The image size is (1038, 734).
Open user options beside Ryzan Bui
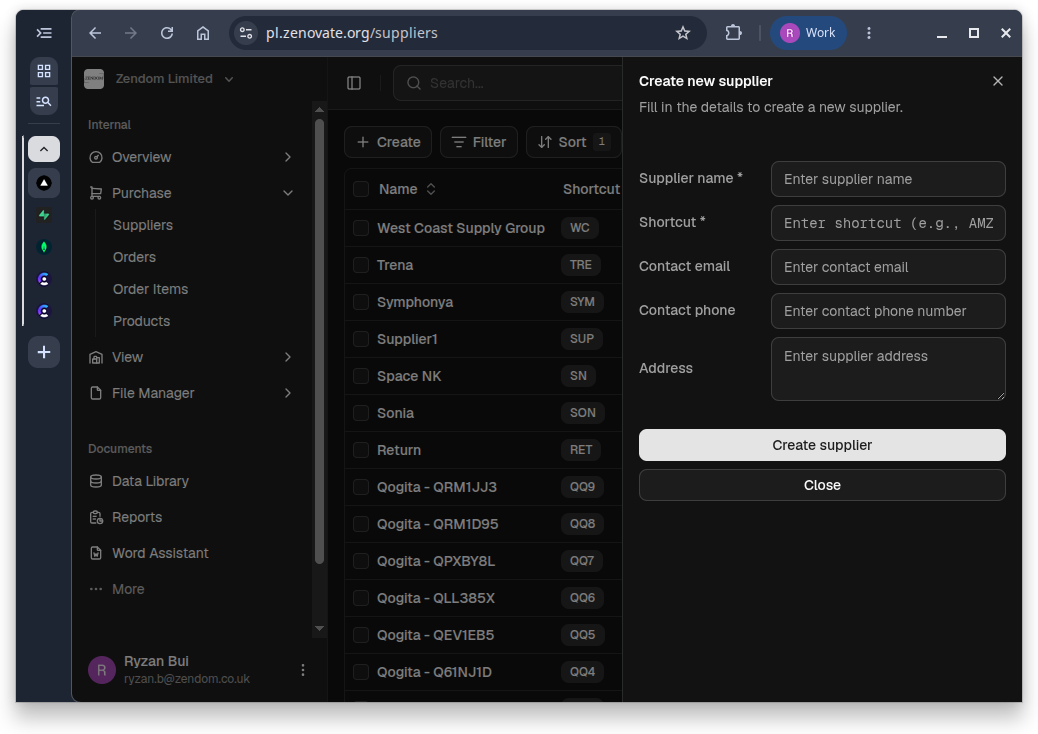(303, 670)
